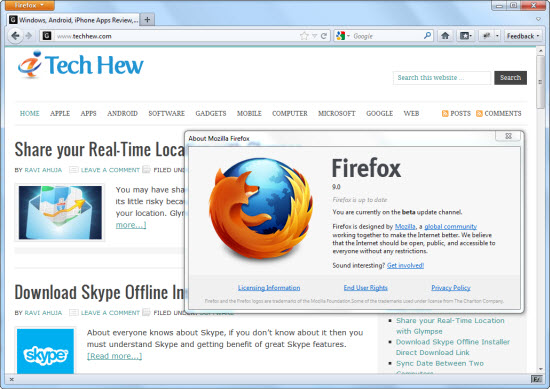Screen dimensions: 550x389
Task: Open Privacy Policy link in dialog
Action: [451, 288]
